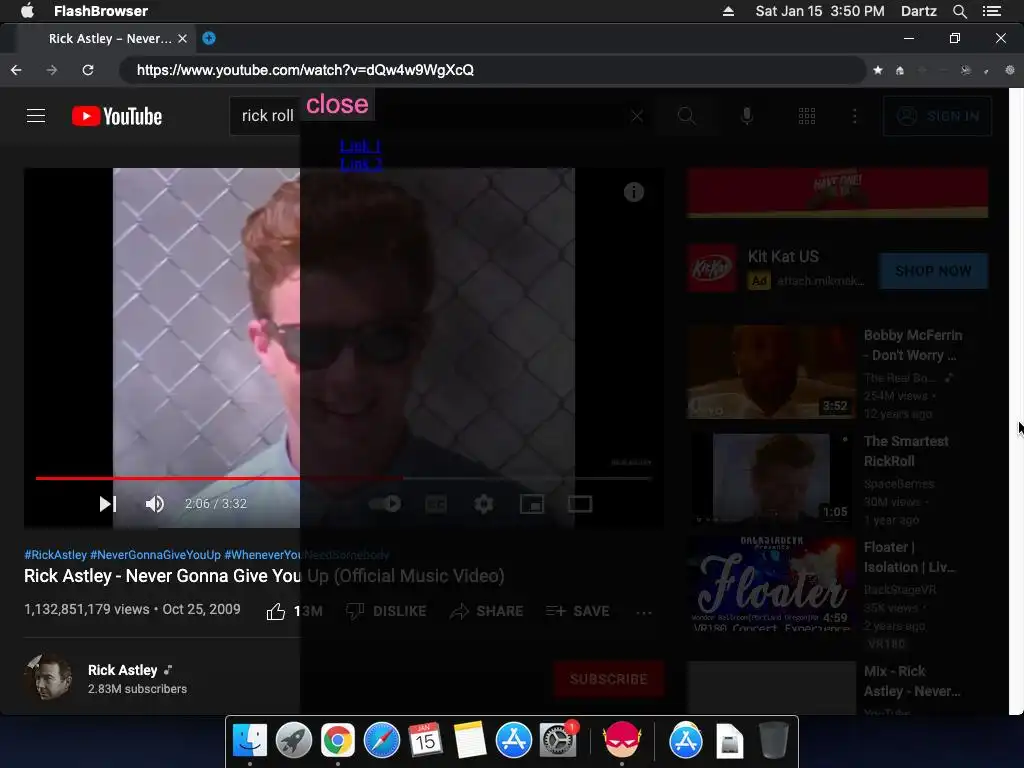Open the home page via house icon
The width and height of the screenshot is (1024, 768).
point(900,70)
